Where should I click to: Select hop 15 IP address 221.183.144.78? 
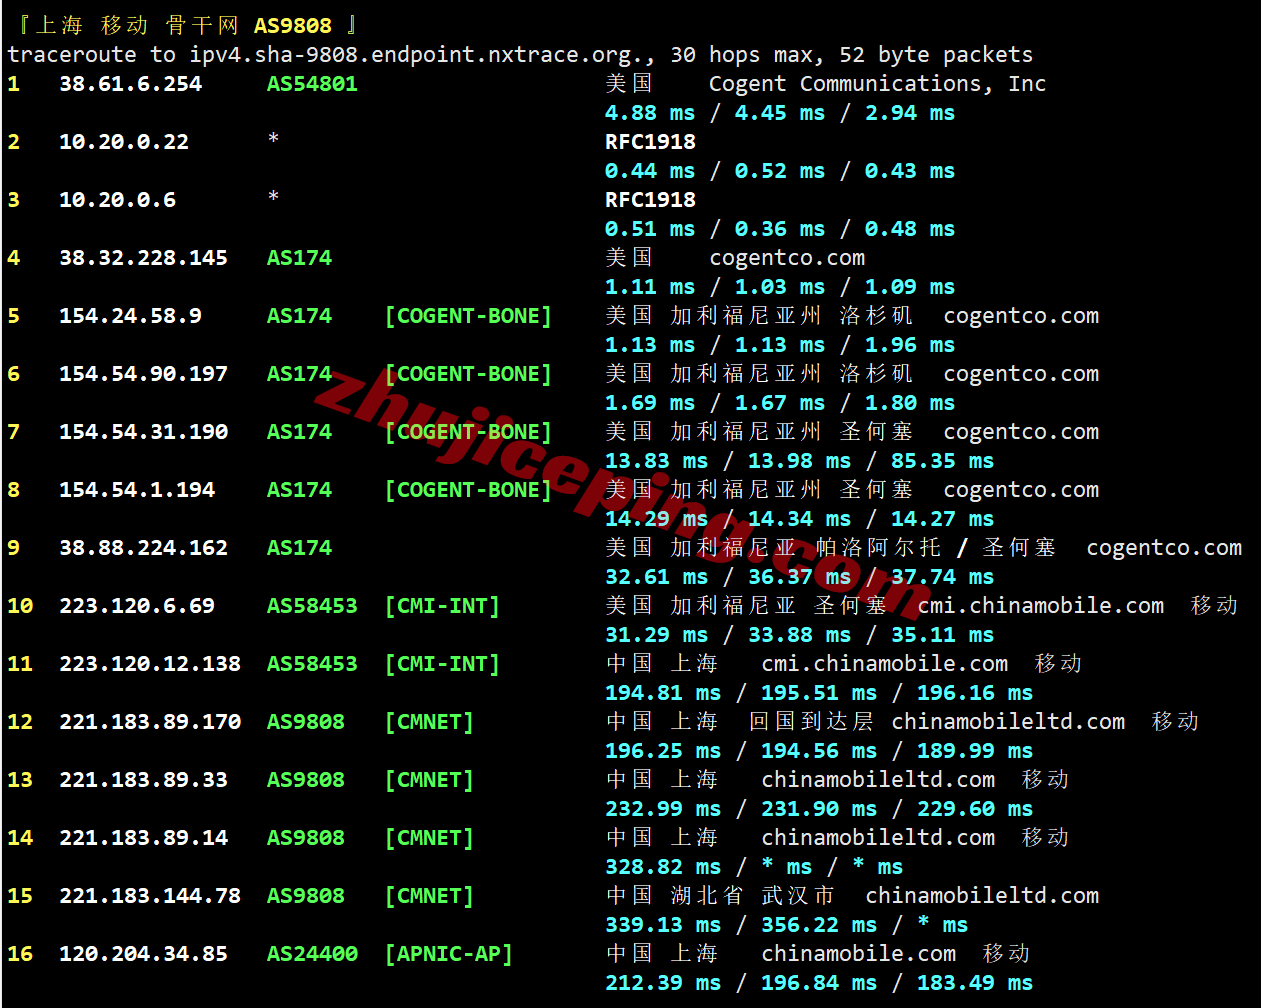(150, 896)
